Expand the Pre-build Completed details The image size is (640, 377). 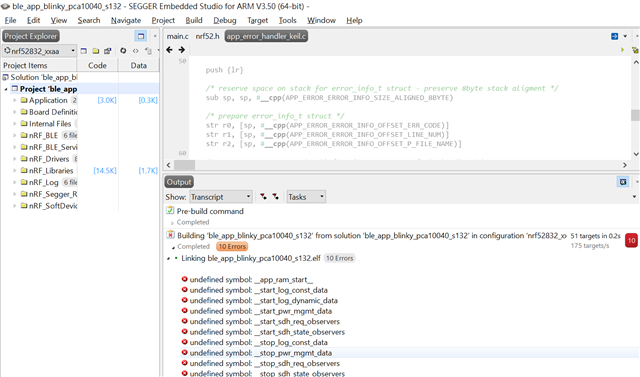(172, 223)
